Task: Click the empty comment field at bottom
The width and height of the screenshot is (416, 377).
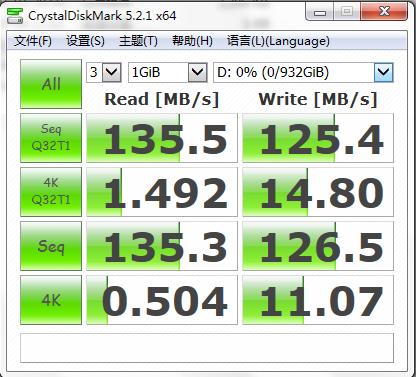Action: pos(207,348)
